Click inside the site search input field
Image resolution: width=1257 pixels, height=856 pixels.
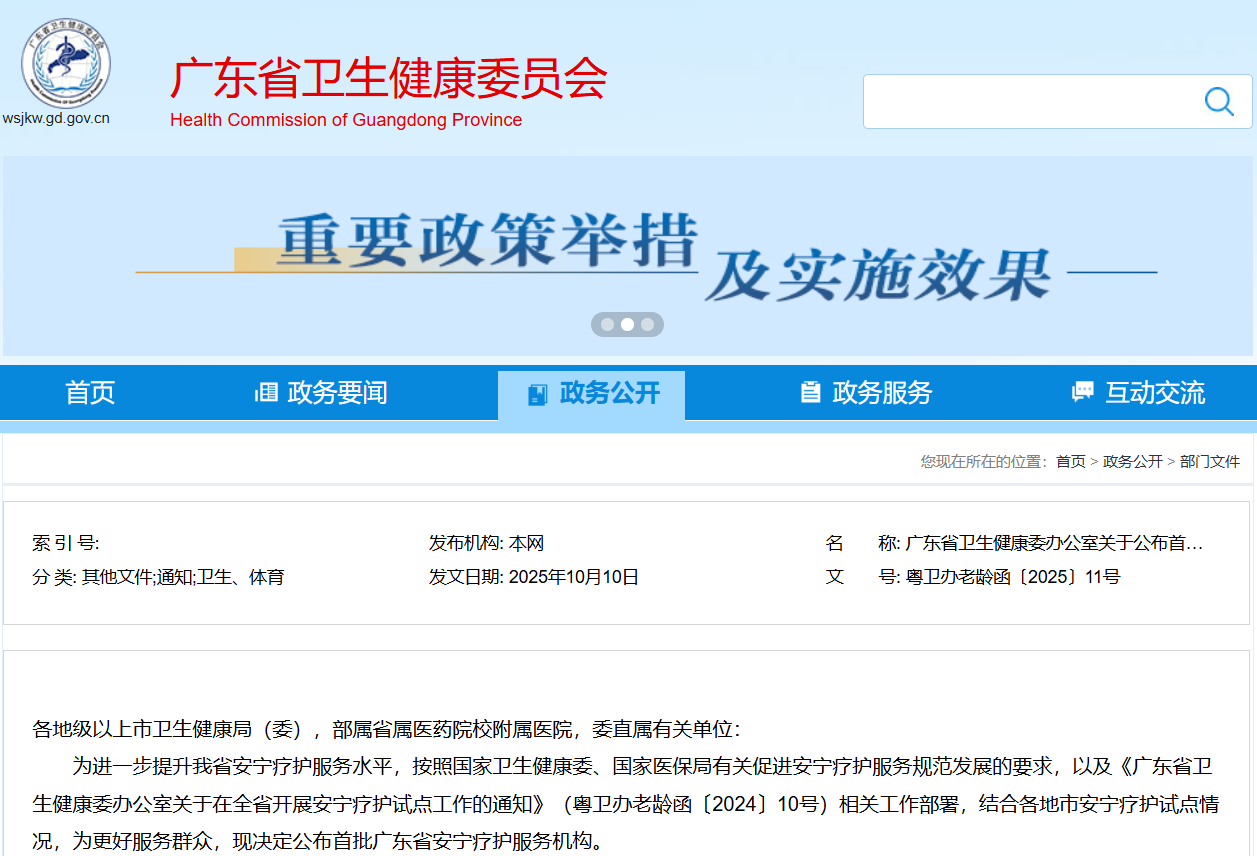pyautogui.click(x=1030, y=101)
